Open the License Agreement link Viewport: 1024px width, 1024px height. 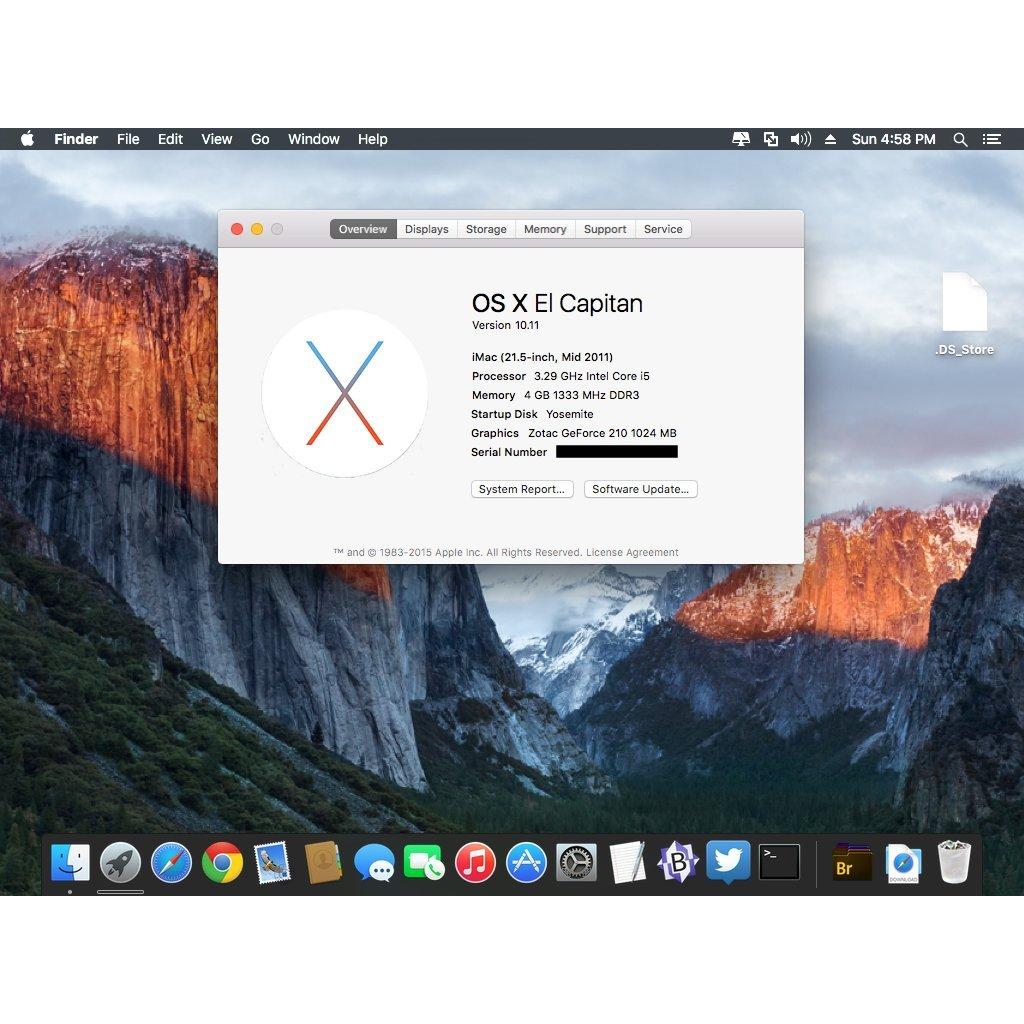632,552
